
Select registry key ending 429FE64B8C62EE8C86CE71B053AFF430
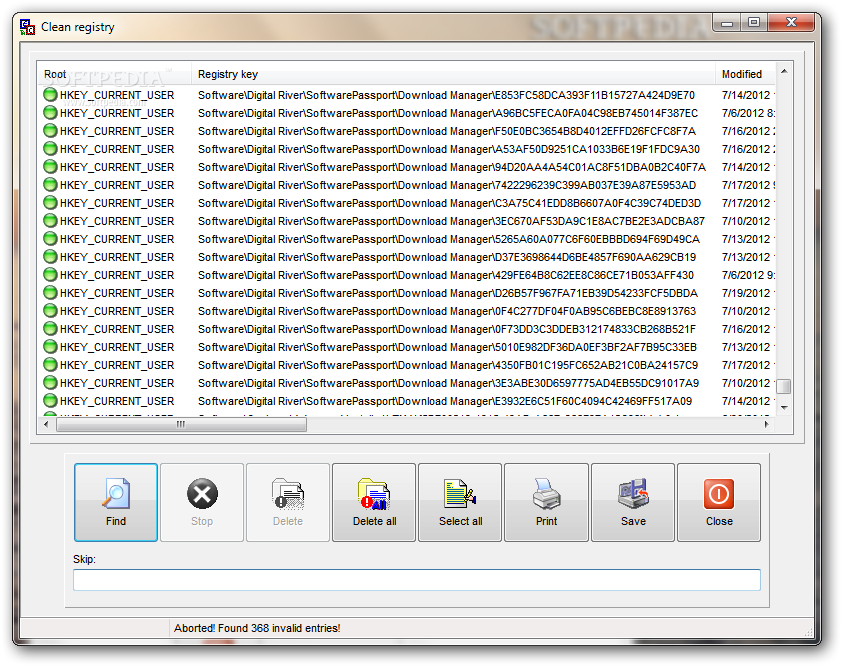[446, 275]
